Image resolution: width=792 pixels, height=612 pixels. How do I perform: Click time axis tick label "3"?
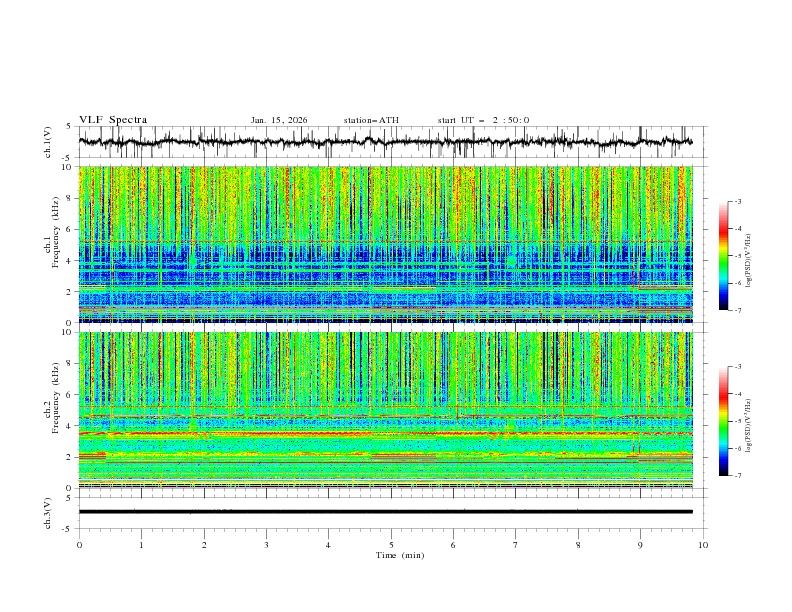tap(266, 545)
